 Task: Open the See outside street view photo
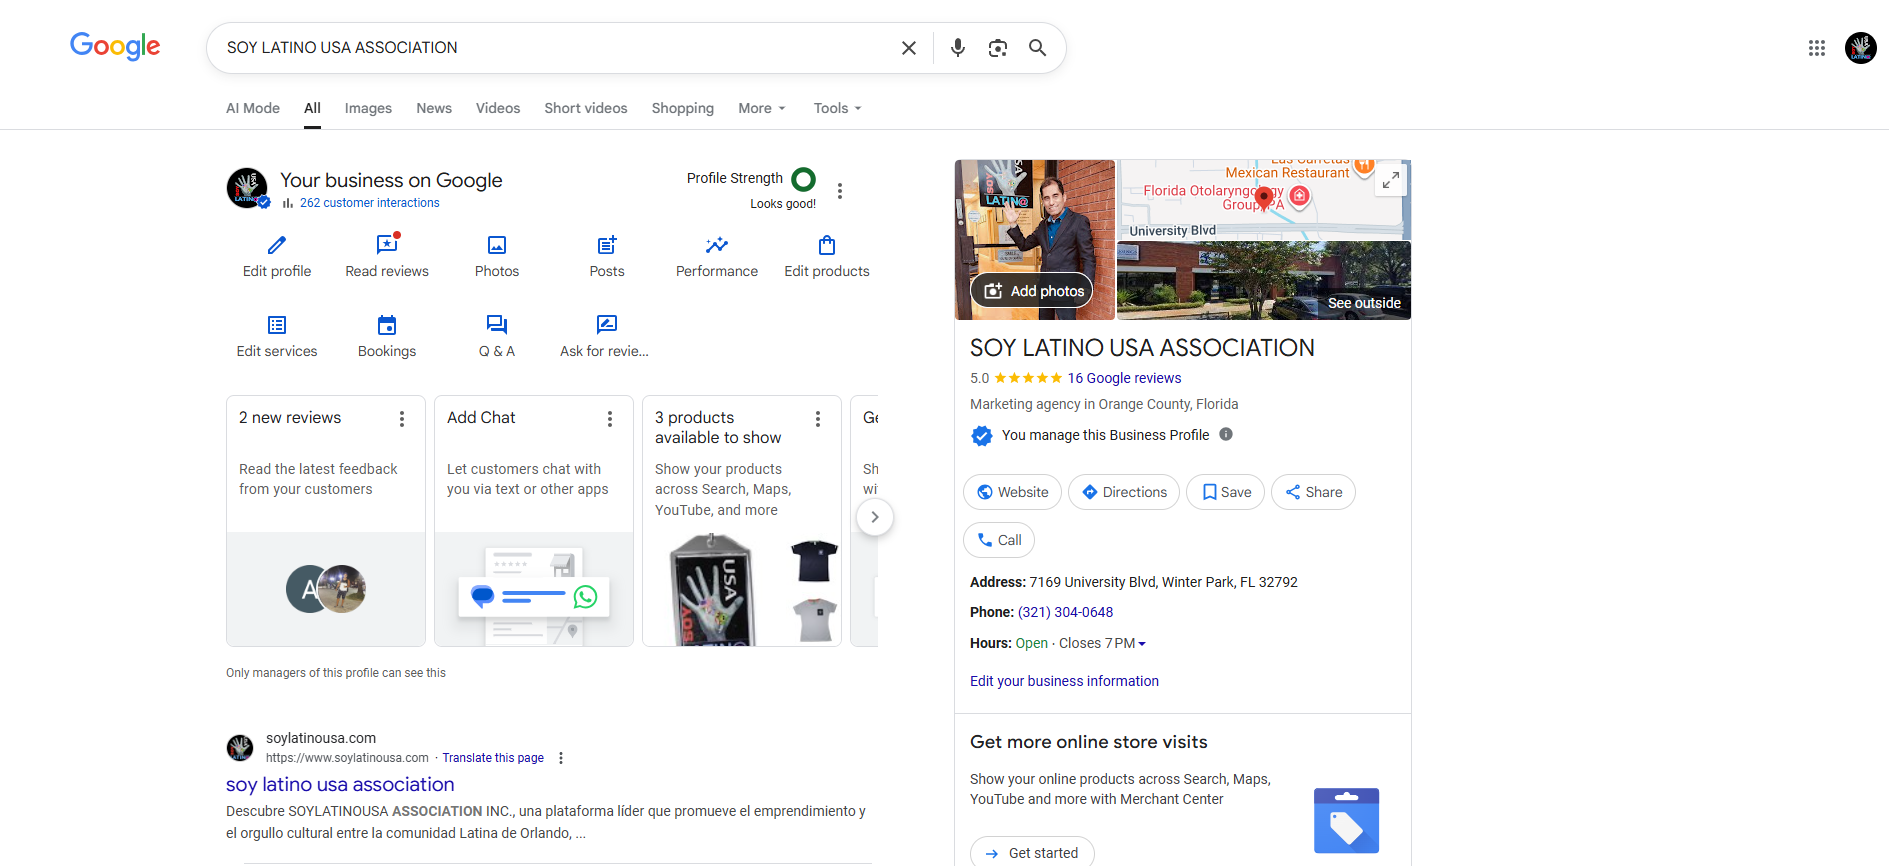point(1264,280)
